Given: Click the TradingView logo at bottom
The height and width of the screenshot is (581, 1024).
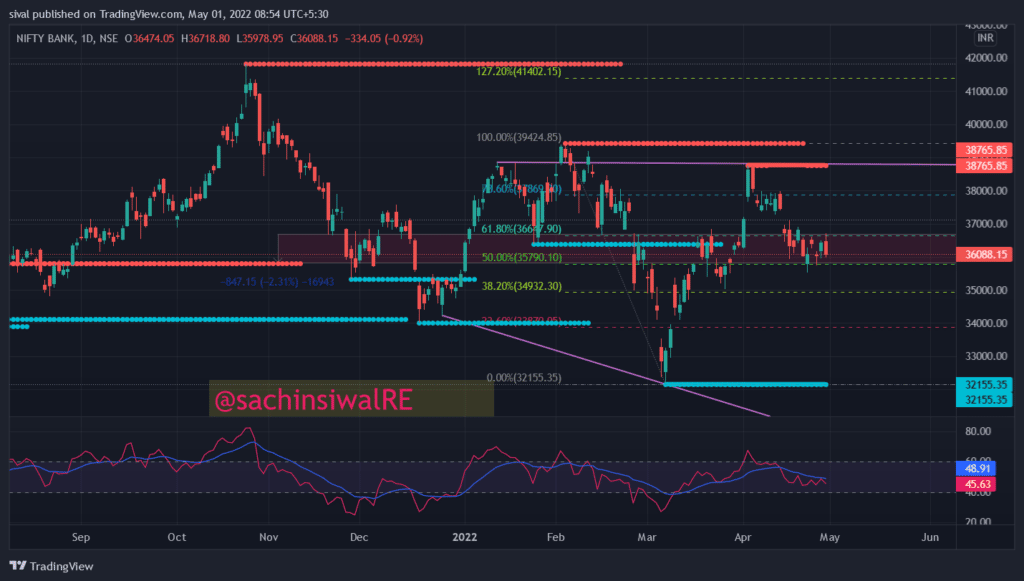Looking at the screenshot, I should (x=52, y=566).
